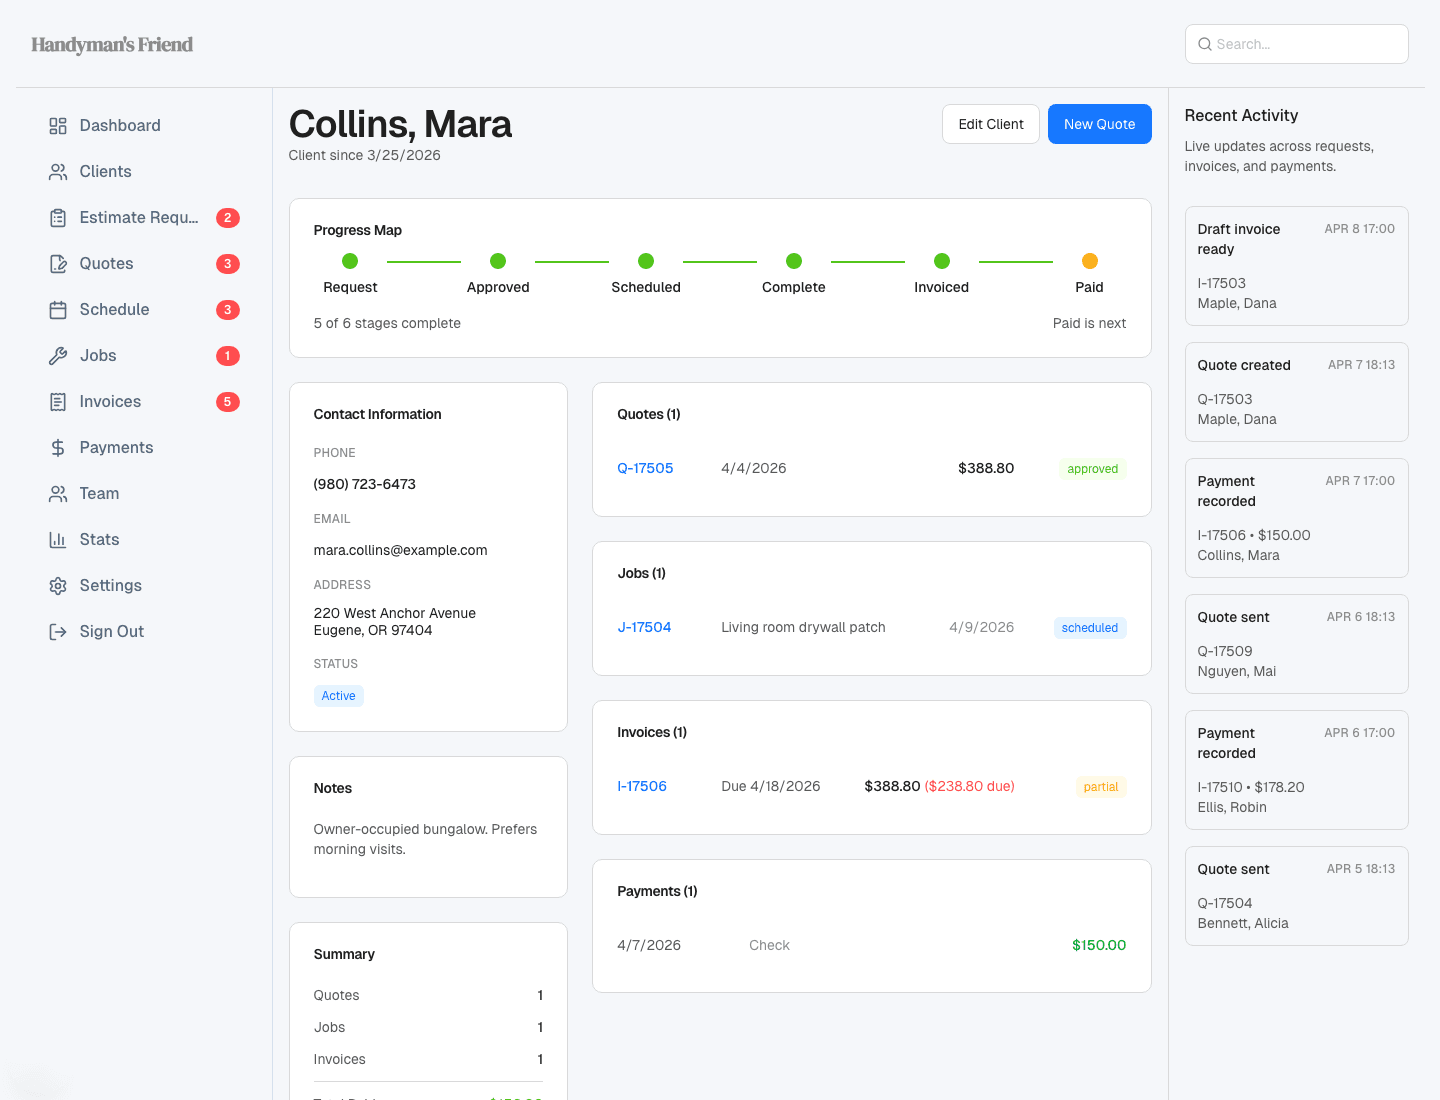
Task: Click the orange Paid stage dot
Action: tap(1090, 261)
